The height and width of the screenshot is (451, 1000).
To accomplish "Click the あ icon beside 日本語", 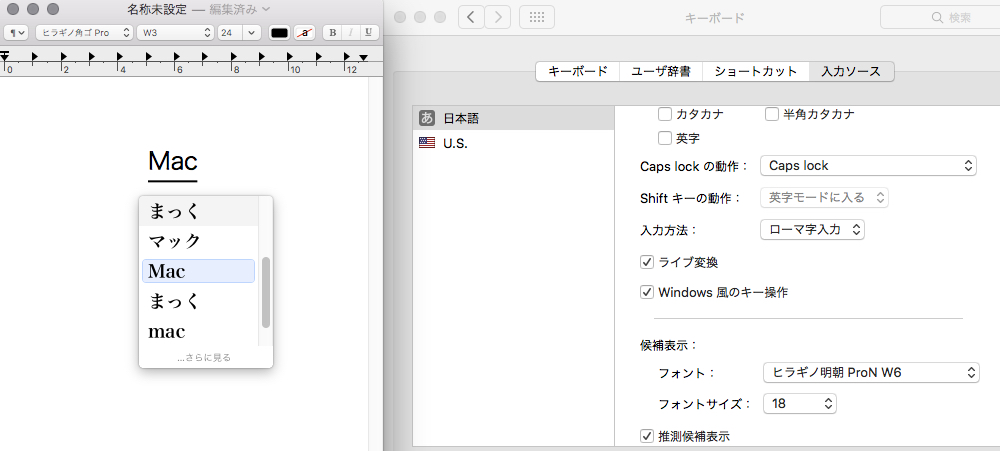I will tap(427, 118).
